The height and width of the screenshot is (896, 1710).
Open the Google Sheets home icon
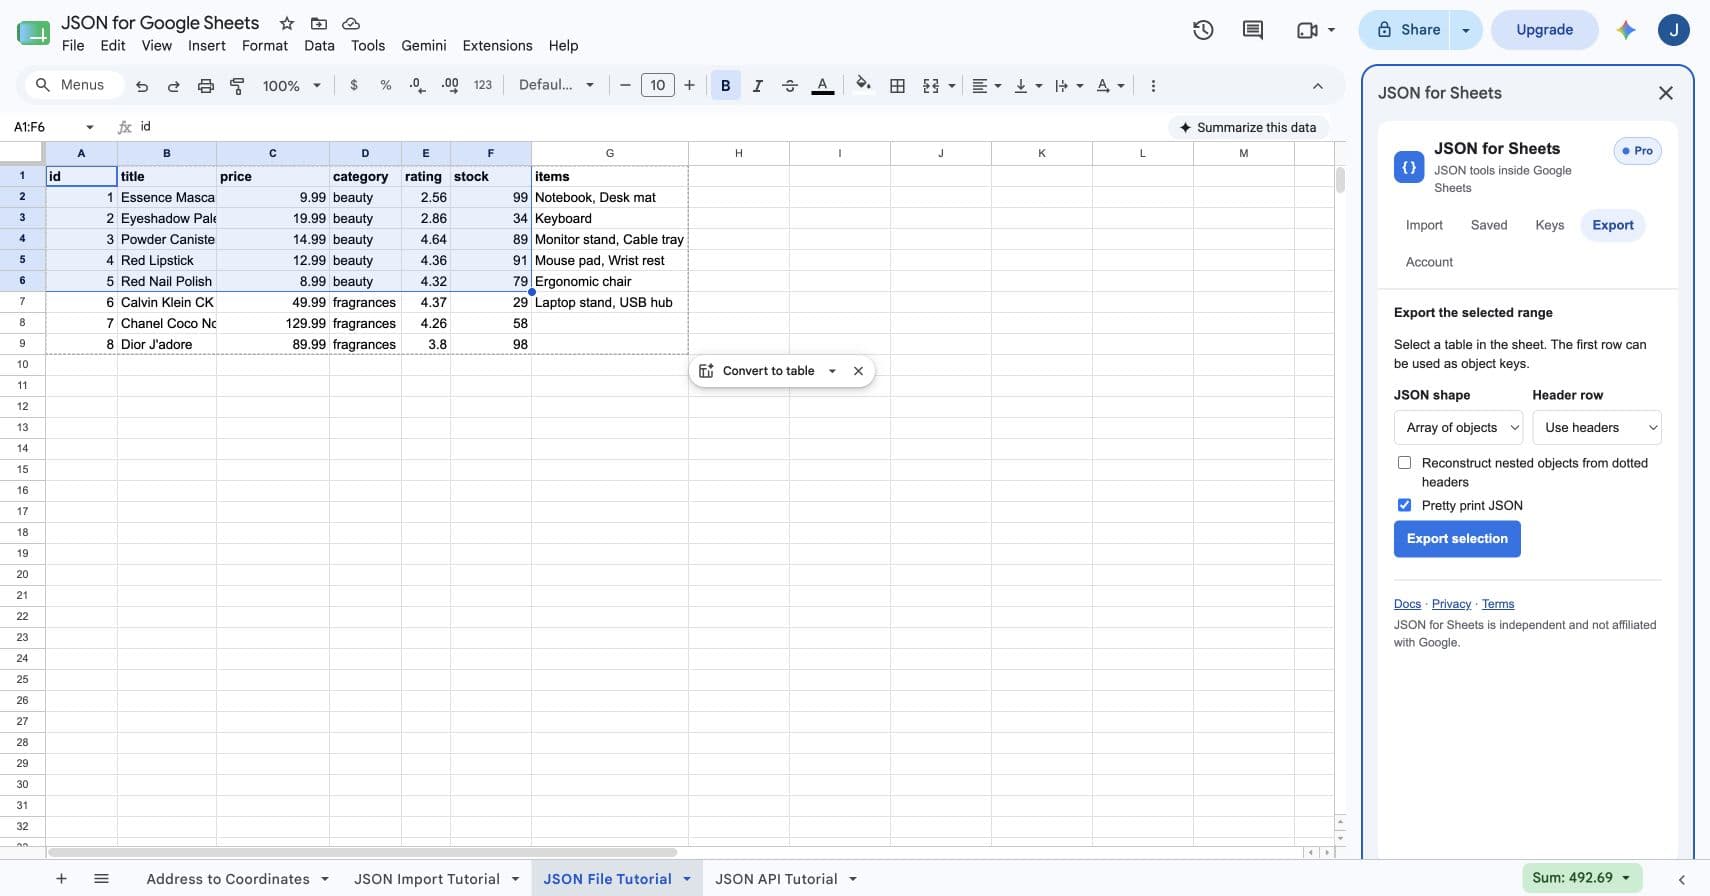click(33, 32)
